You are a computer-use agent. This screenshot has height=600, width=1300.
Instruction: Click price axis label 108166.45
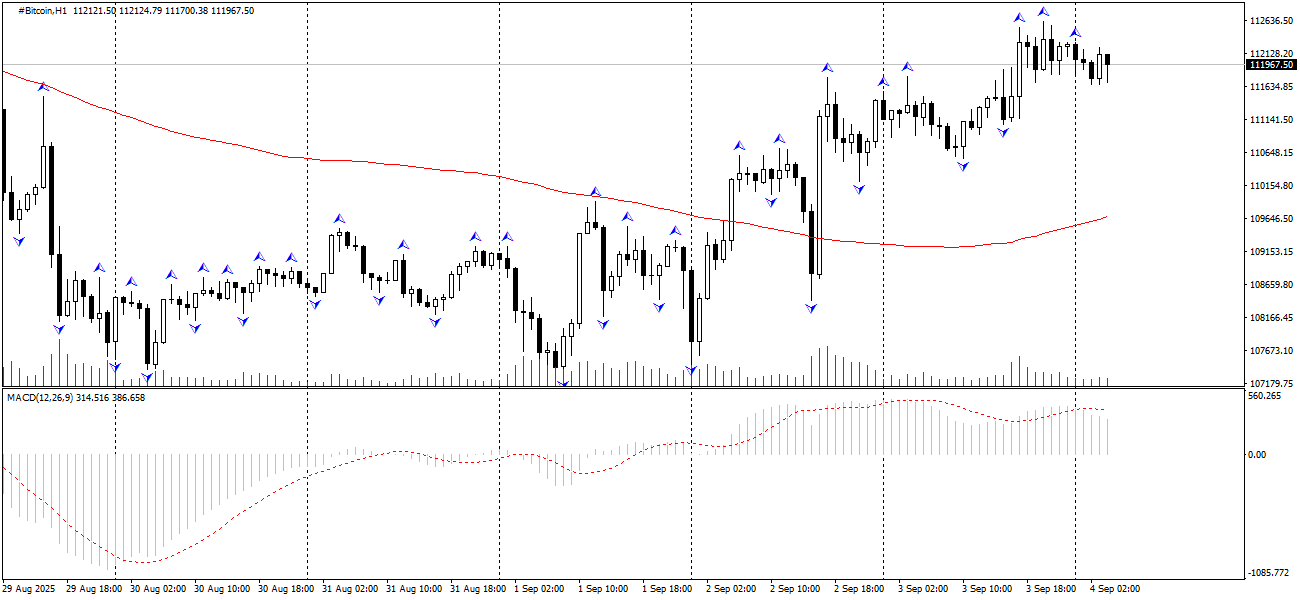[x=1270, y=318]
